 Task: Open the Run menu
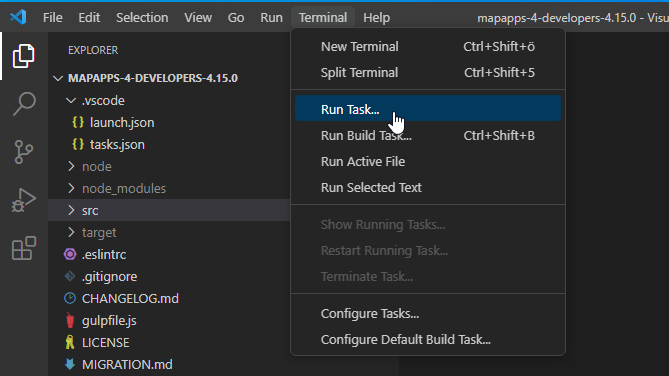point(271,17)
